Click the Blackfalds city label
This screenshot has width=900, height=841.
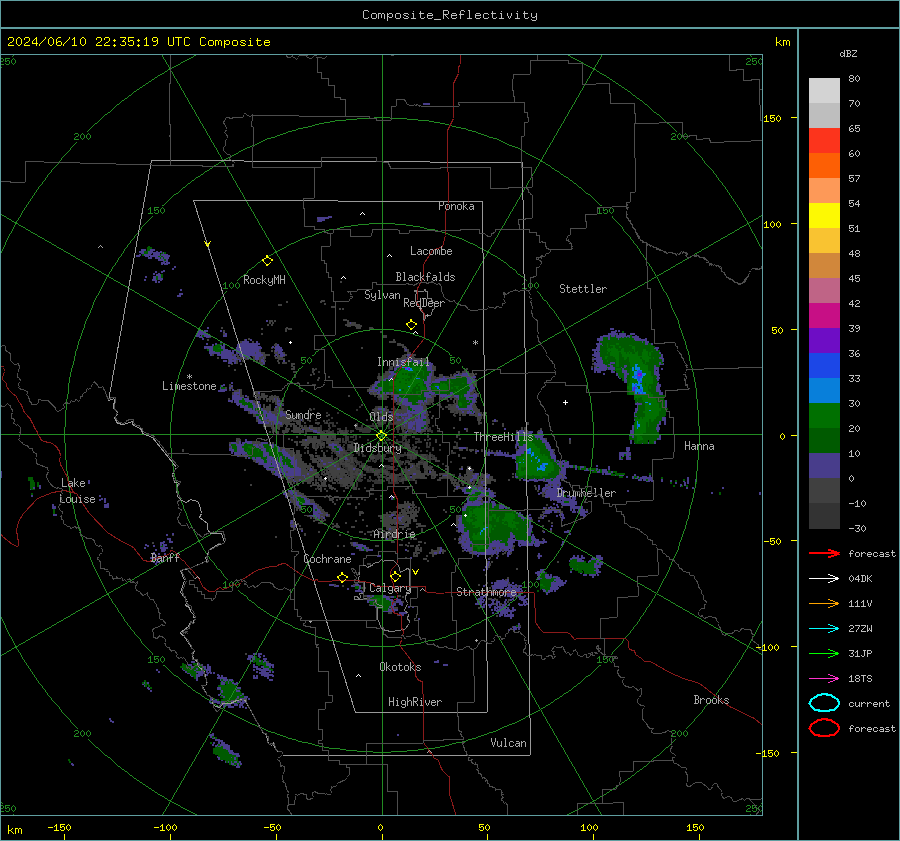coord(425,277)
